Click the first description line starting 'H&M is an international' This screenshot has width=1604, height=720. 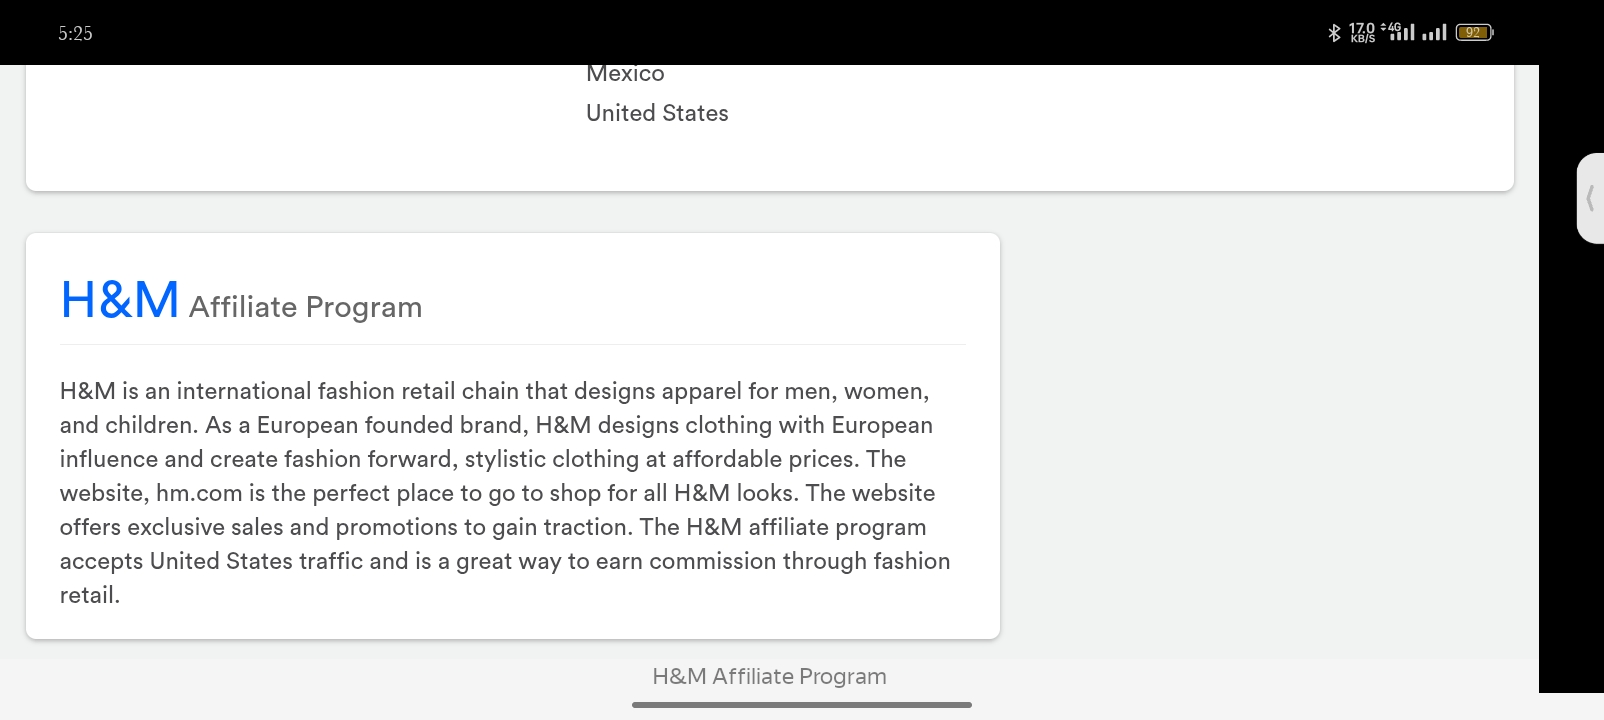(x=494, y=391)
